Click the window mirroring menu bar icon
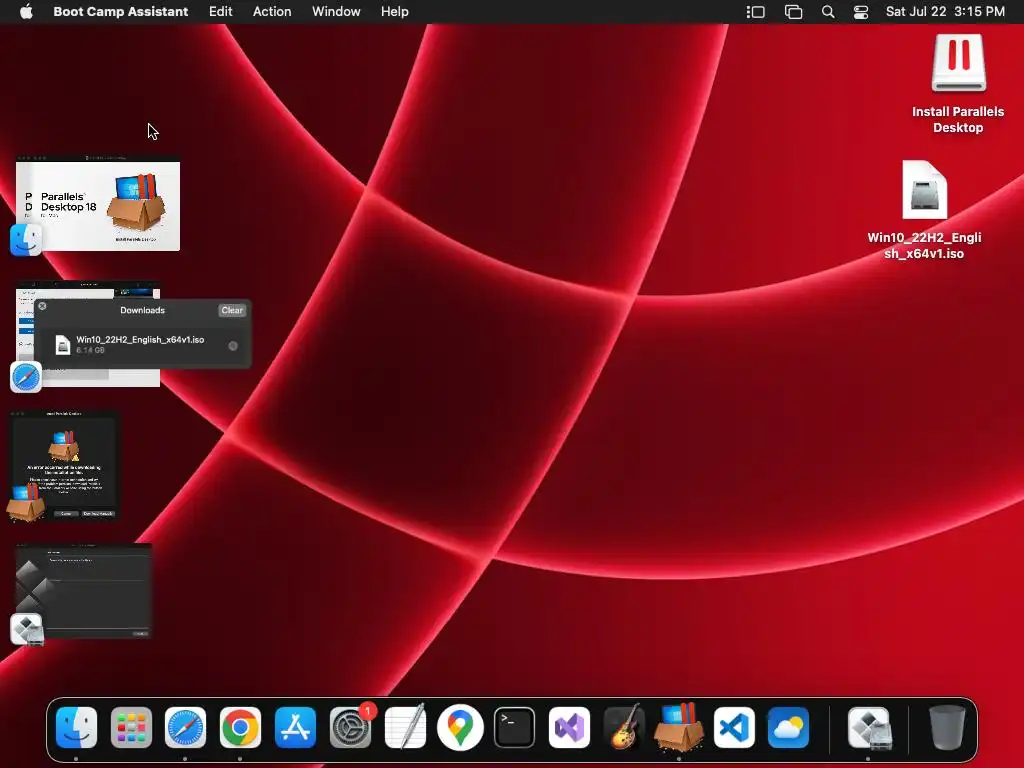 pos(793,12)
